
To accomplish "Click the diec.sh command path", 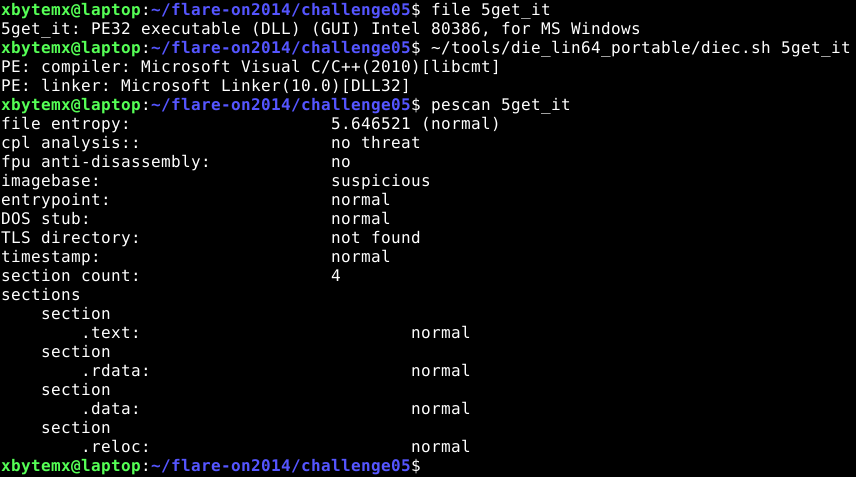I will (601, 48).
